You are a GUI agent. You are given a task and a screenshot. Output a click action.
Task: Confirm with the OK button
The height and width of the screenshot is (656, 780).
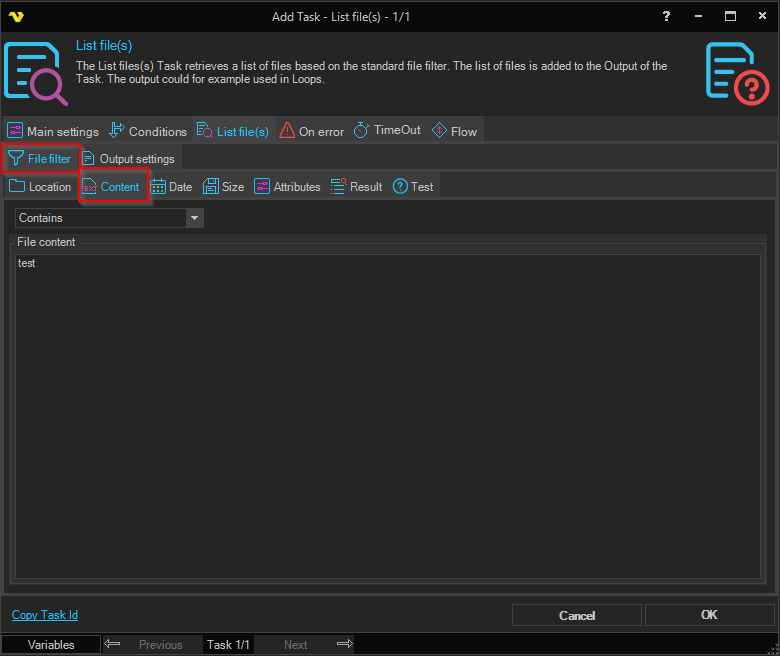tap(709, 615)
